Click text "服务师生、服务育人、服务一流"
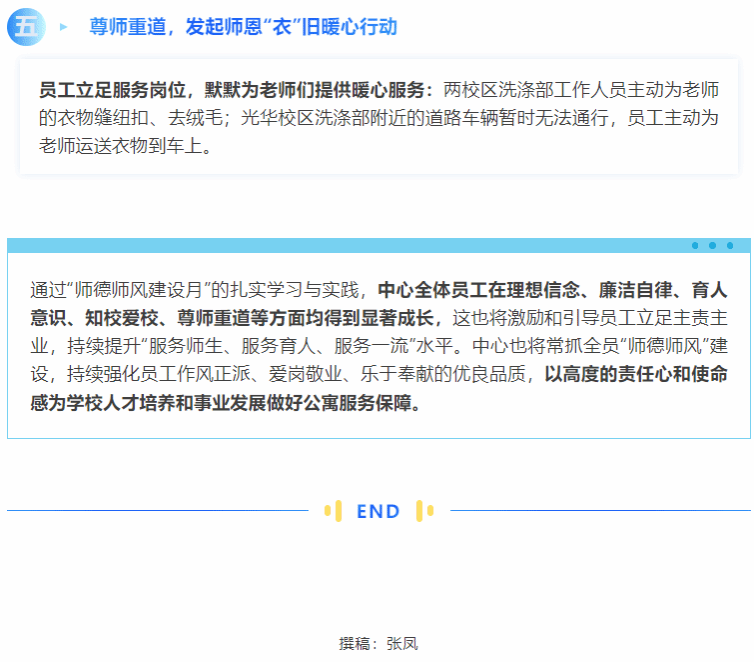This screenshot has width=754, height=662. pyautogui.click(x=278, y=346)
